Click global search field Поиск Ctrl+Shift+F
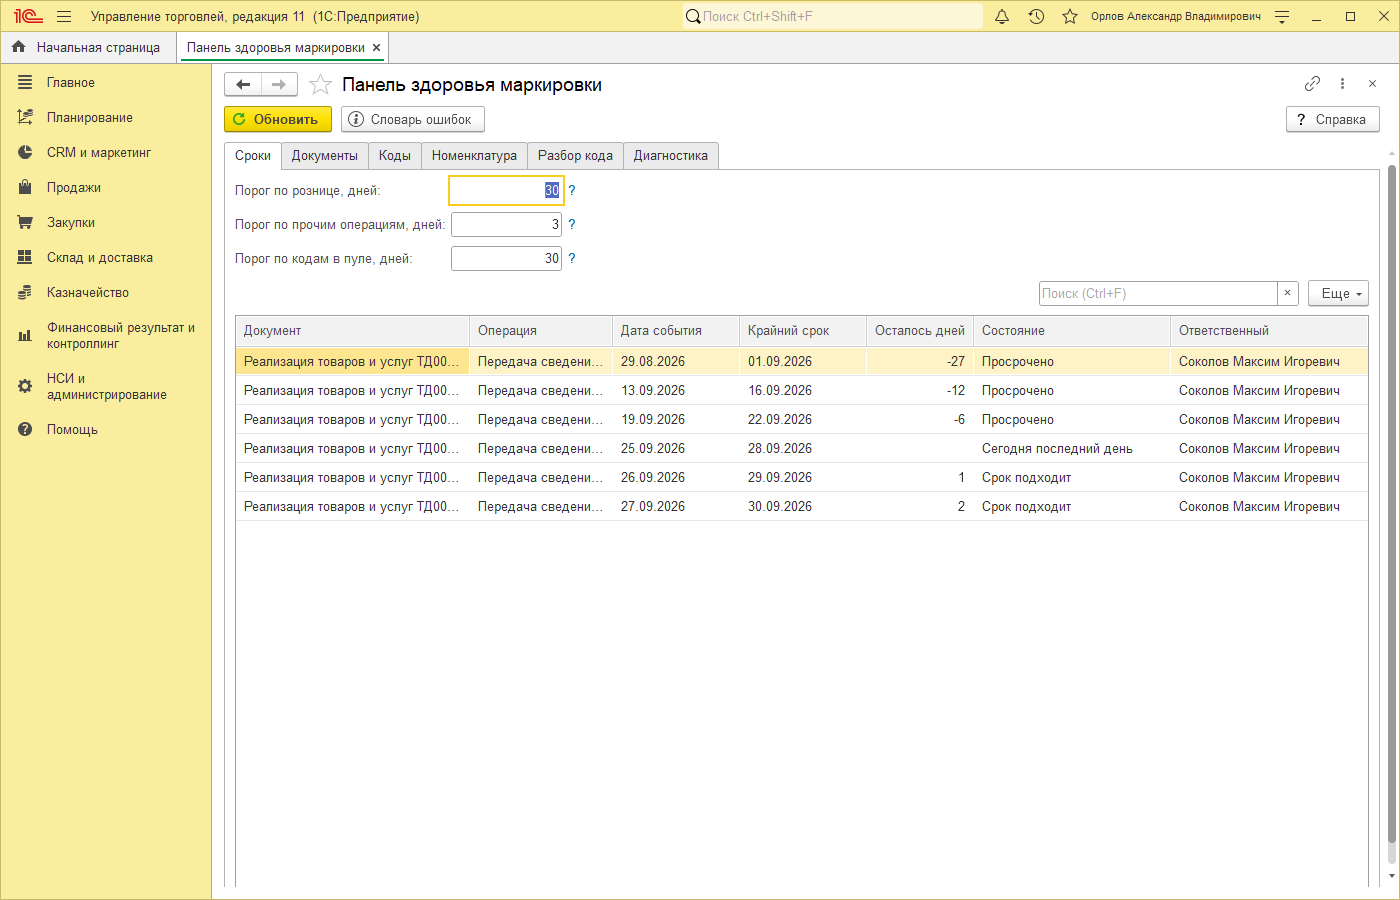The height and width of the screenshot is (900, 1400). (833, 16)
